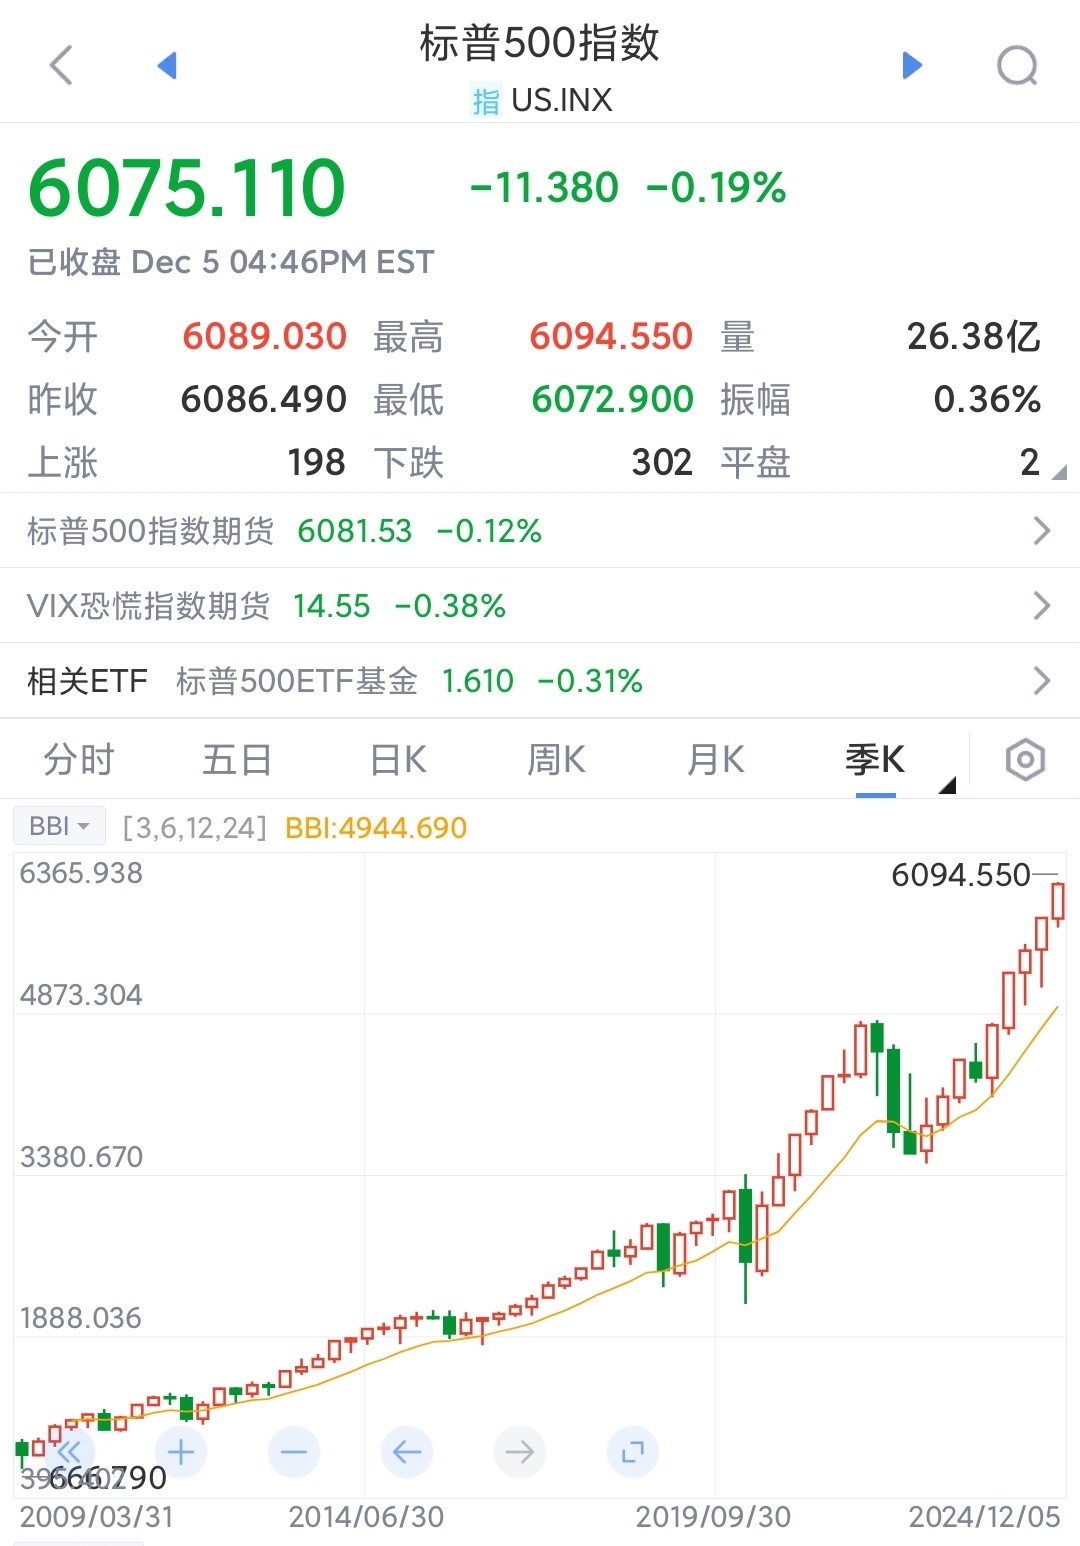Screen dimensions: 1080x1546
Task: Tap the 上涨 count 198
Action: (316, 462)
